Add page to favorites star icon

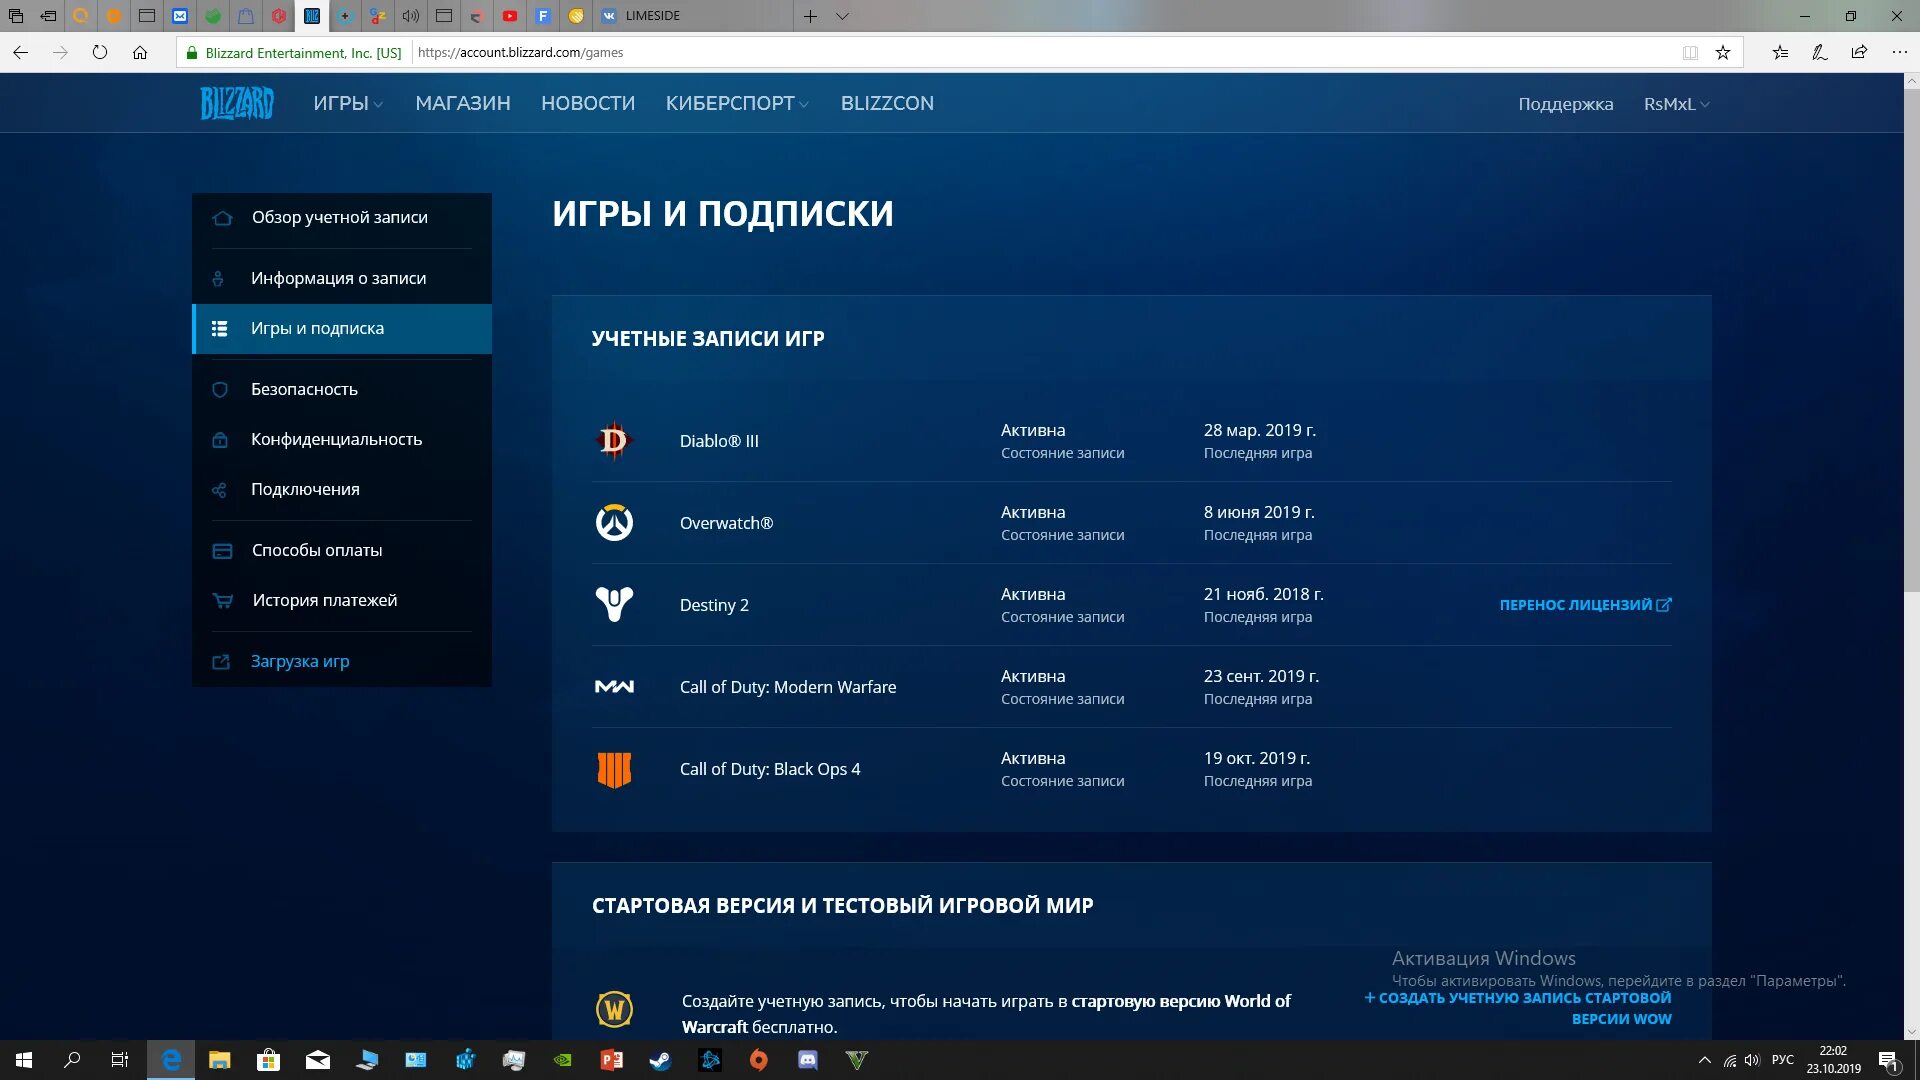tap(1723, 53)
